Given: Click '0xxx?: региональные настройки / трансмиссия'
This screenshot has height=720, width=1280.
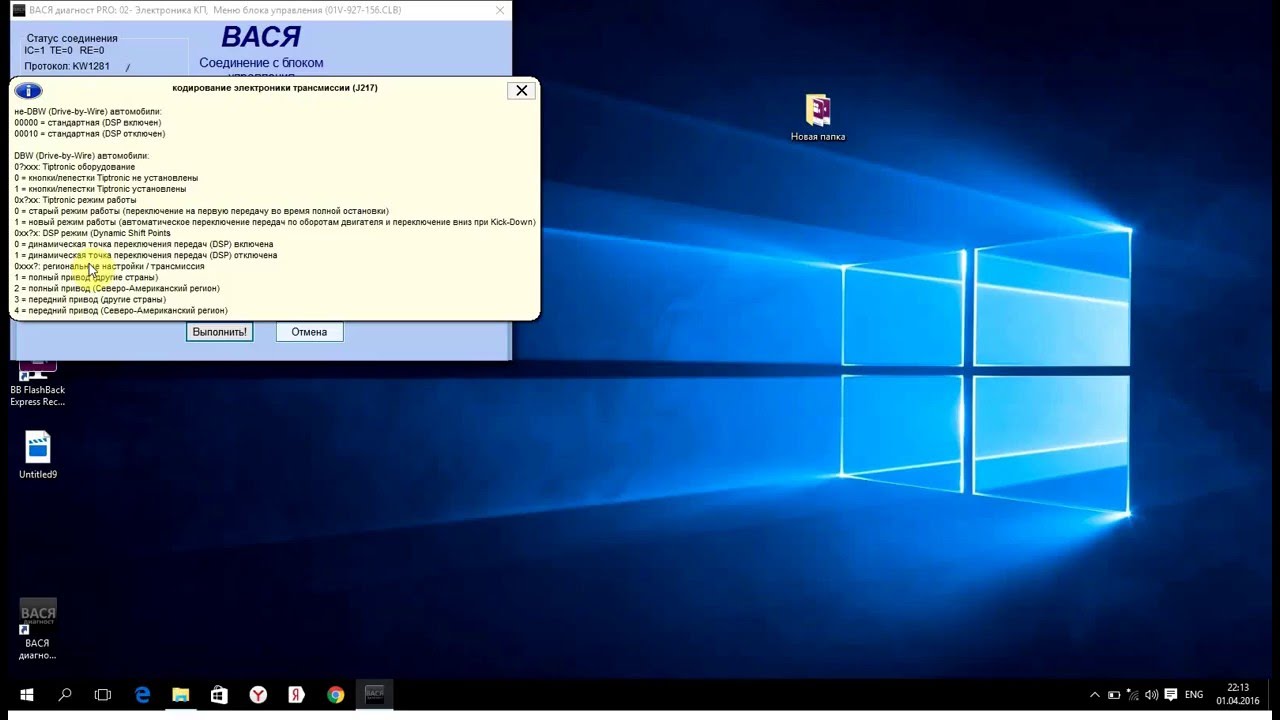Looking at the screenshot, I should pyautogui.click(x=109, y=266).
